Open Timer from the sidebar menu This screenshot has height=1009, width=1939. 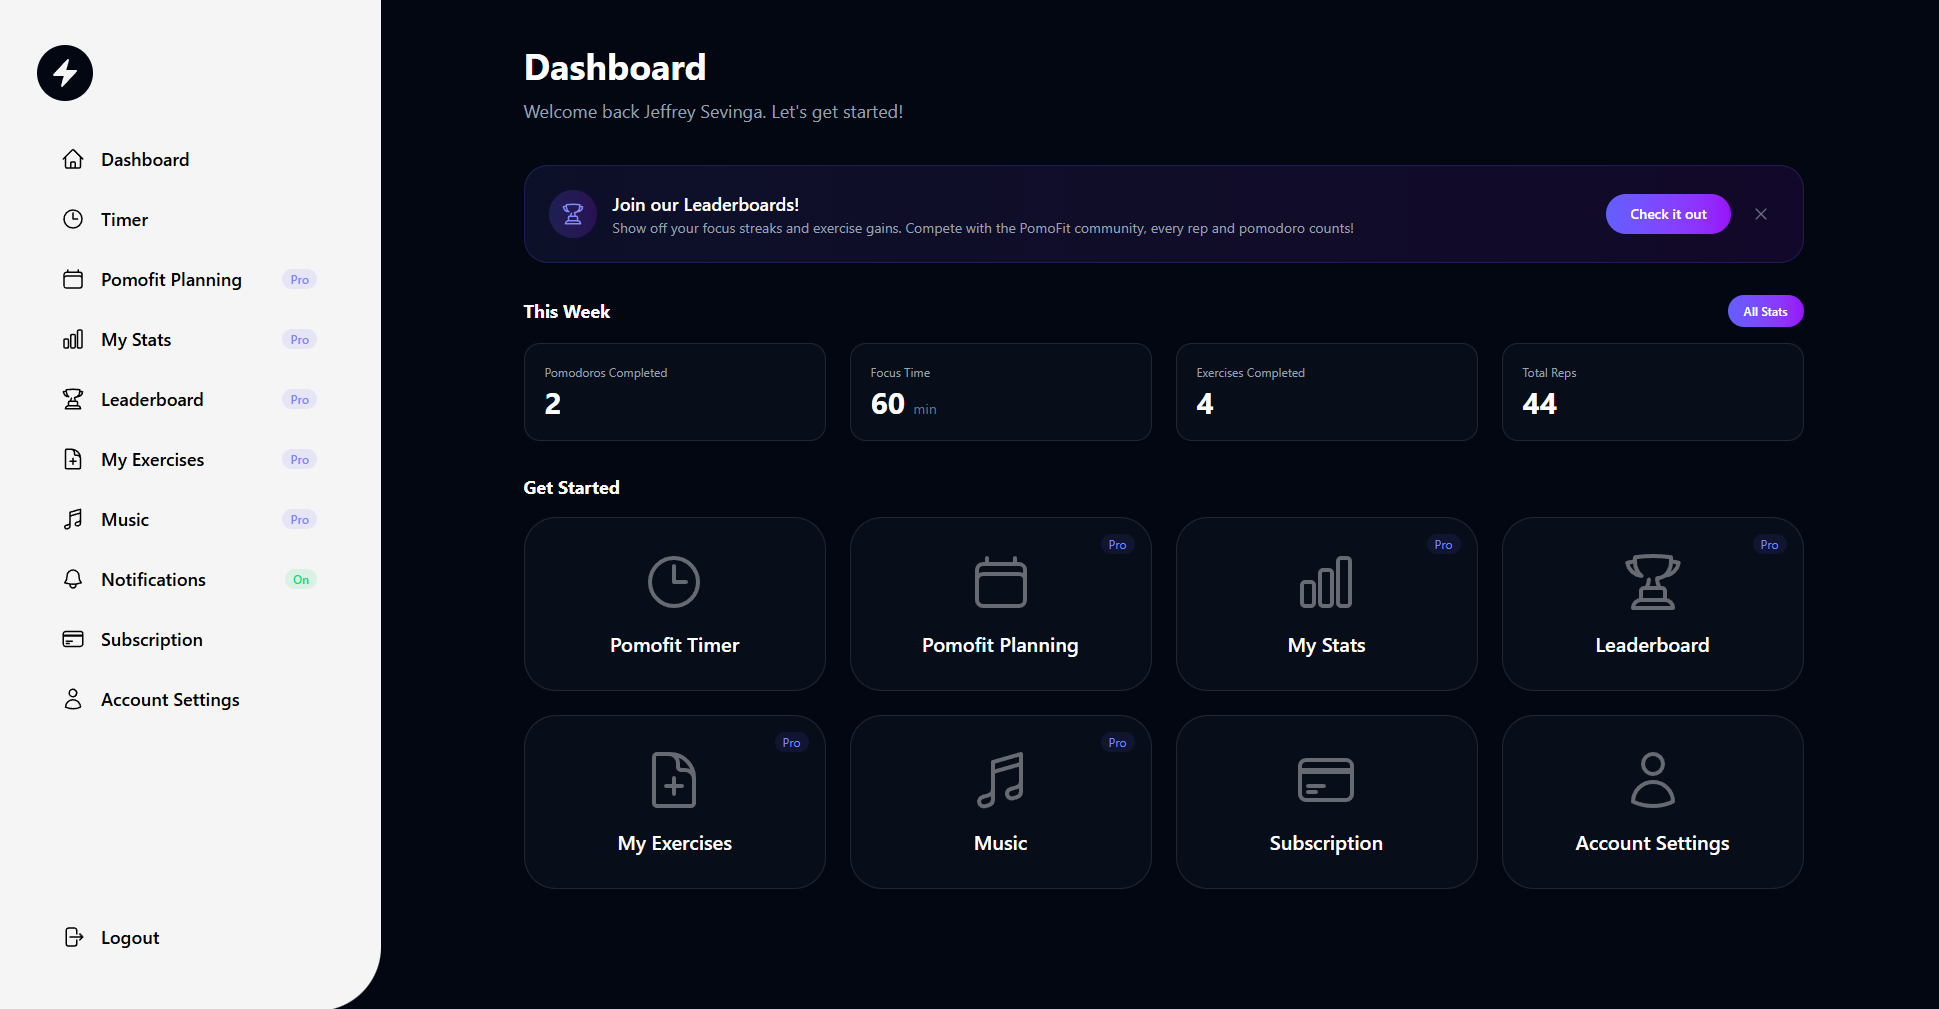[x=124, y=220]
